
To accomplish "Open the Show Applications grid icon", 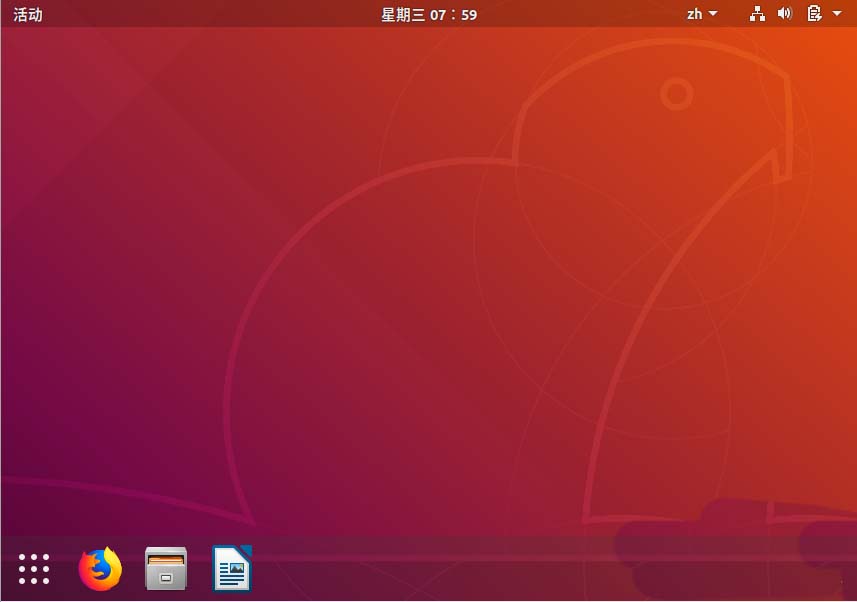I will pos(33,568).
